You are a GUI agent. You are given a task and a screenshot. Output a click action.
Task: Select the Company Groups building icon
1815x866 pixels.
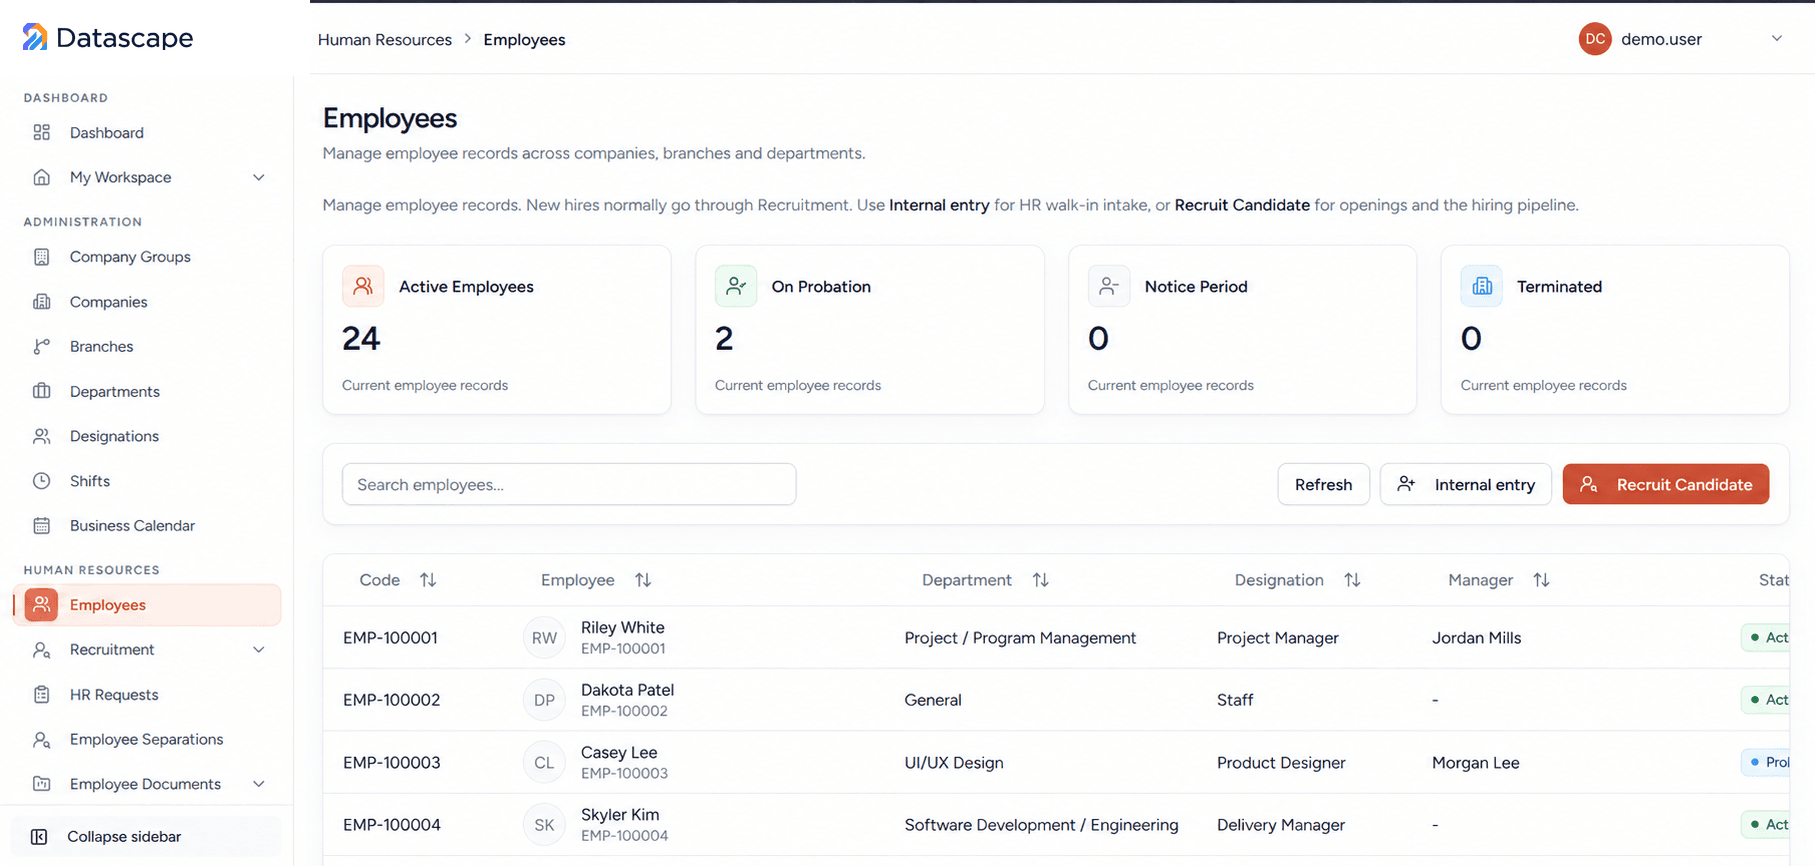tap(42, 257)
